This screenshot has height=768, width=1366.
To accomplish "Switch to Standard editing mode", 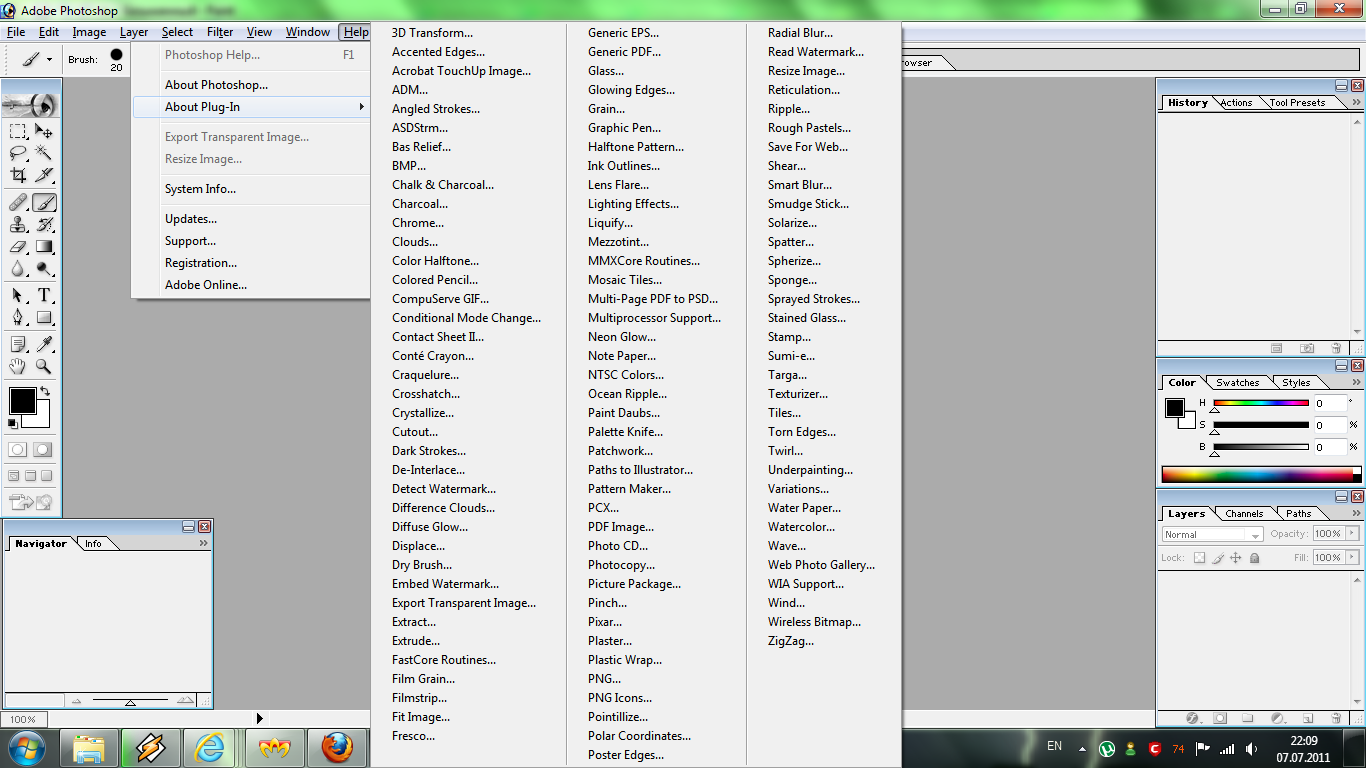I will tap(18, 450).
